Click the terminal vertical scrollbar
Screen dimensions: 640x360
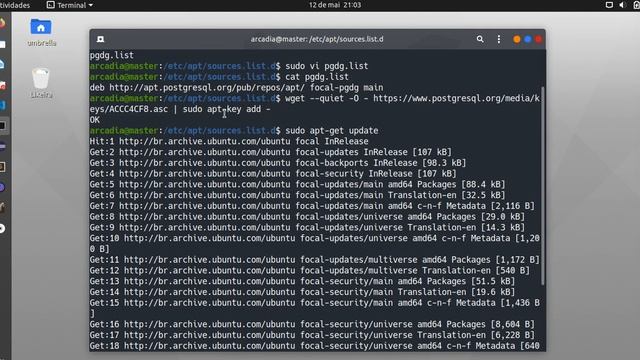[542, 186]
